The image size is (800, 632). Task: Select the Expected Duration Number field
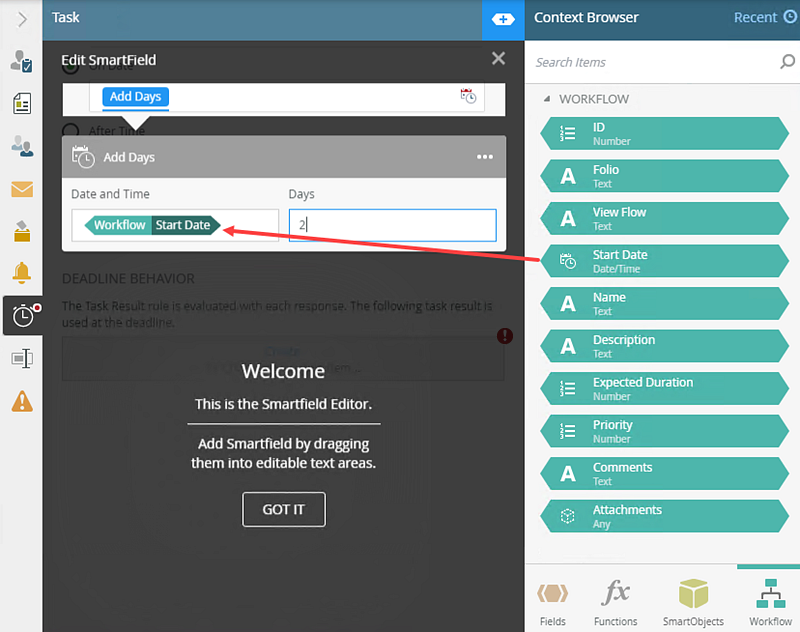click(x=665, y=389)
